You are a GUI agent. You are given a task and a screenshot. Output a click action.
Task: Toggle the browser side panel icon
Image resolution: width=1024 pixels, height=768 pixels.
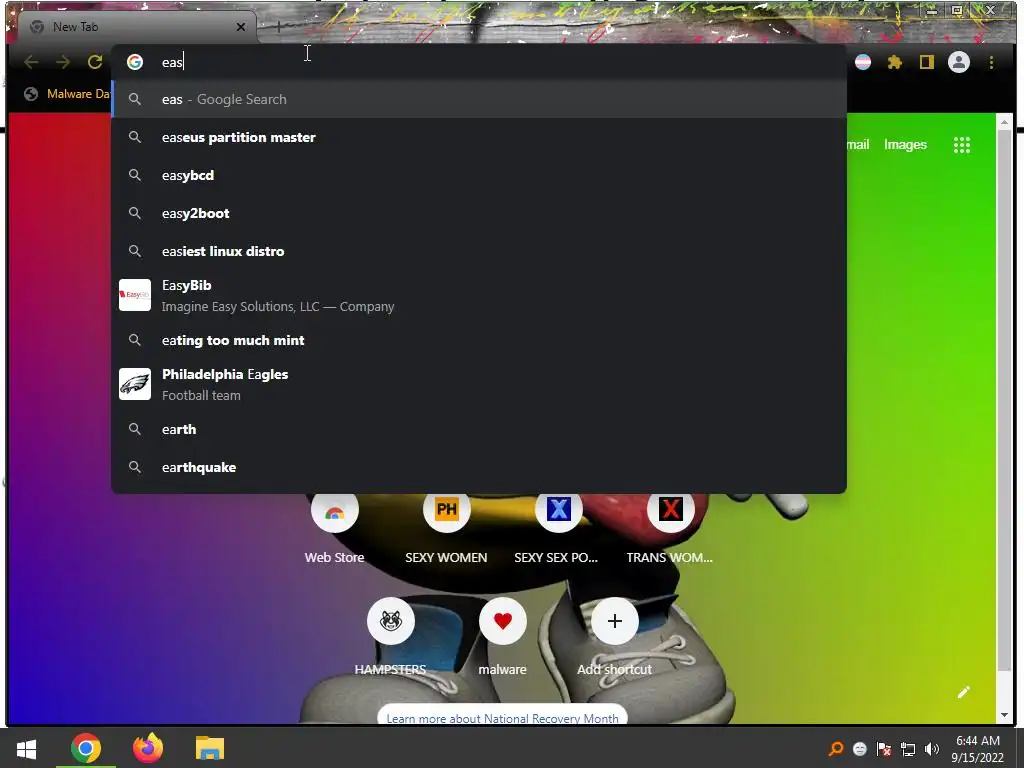[927, 62]
